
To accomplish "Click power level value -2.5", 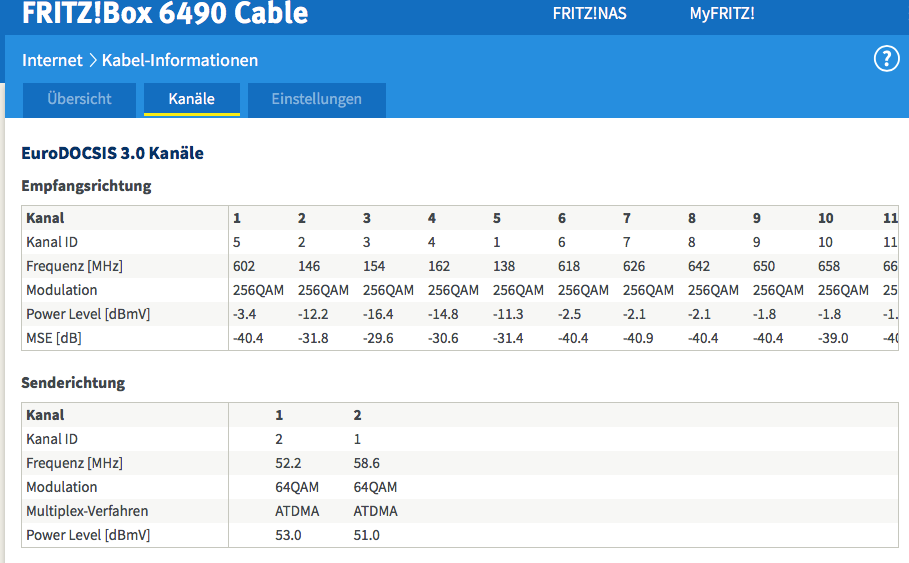I will pos(569,314).
